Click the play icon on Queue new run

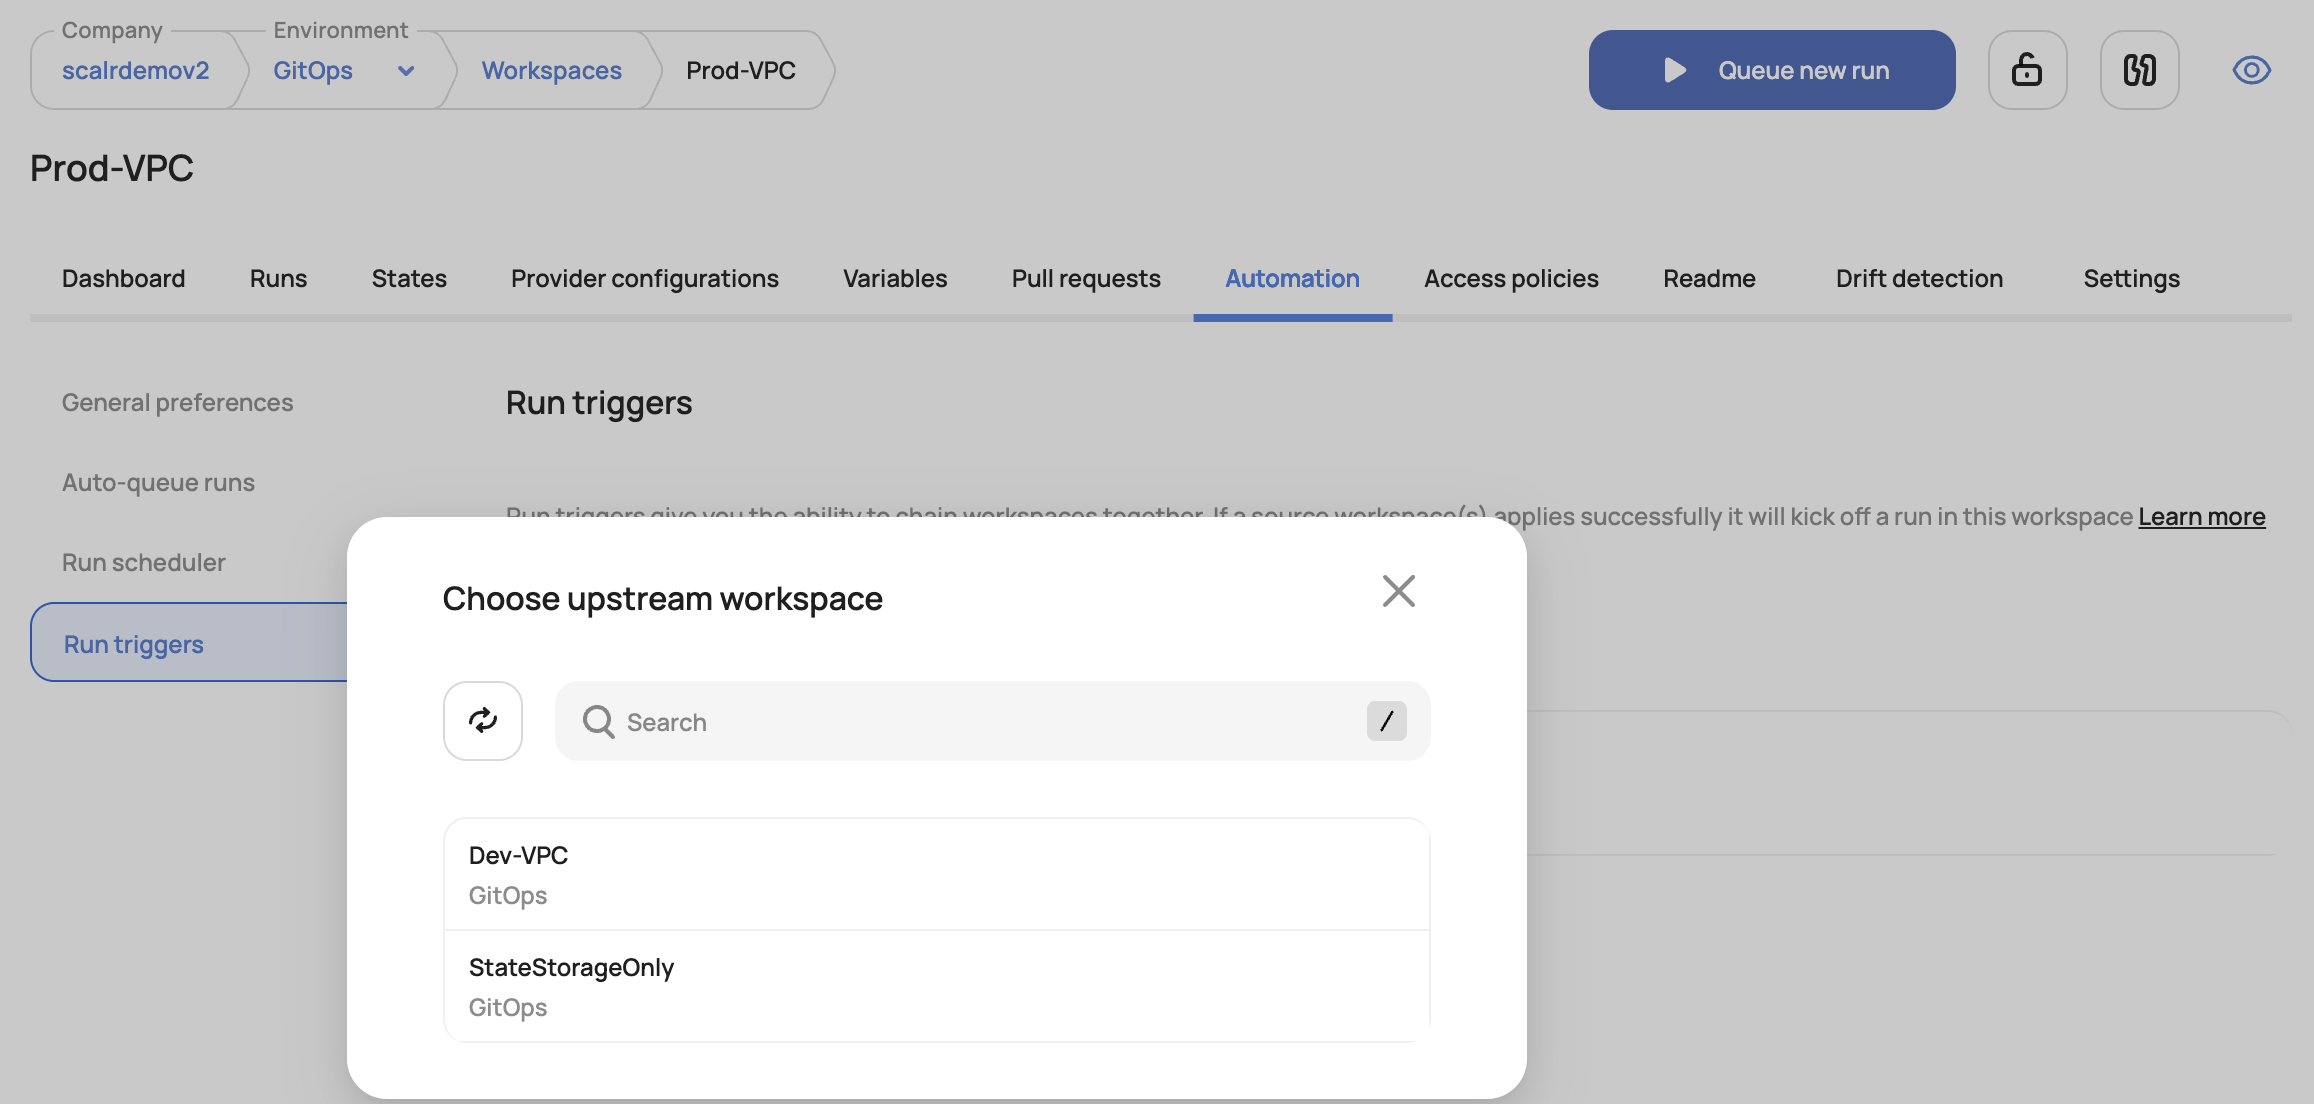(1674, 70)
